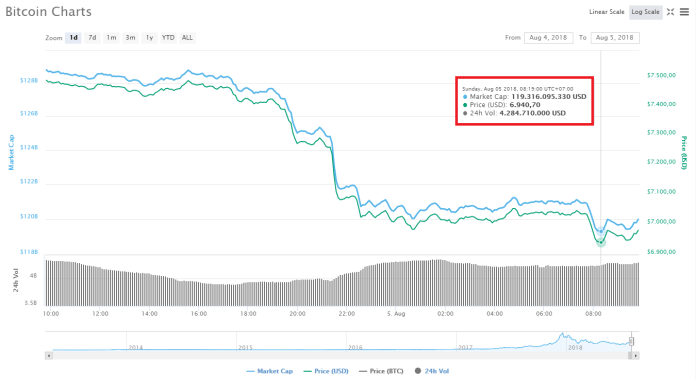The width and height of the screenshot is (696, 380).
Task: Click the 2018 label in navigator
Action: click(575, 348)
